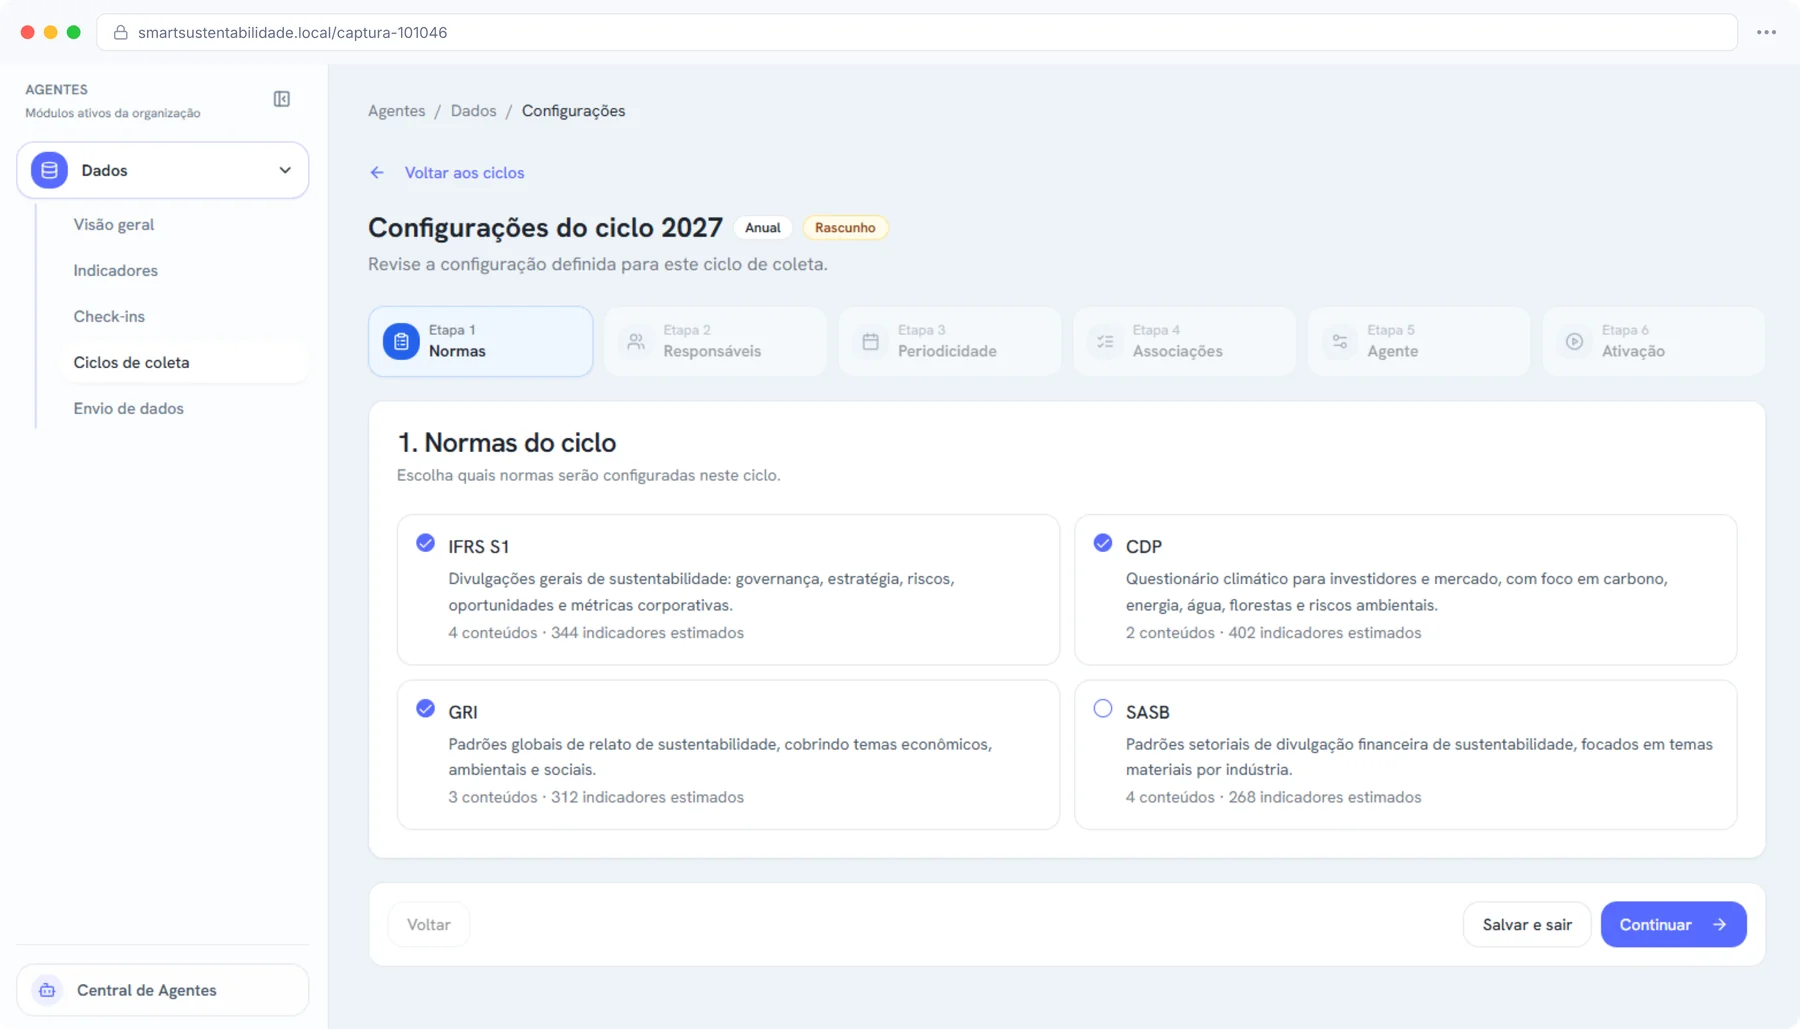The width and height of the screenshot is (1800, 1029).
Task: Follow the Voltar aos ciclos link
Action: pos(464,173)
